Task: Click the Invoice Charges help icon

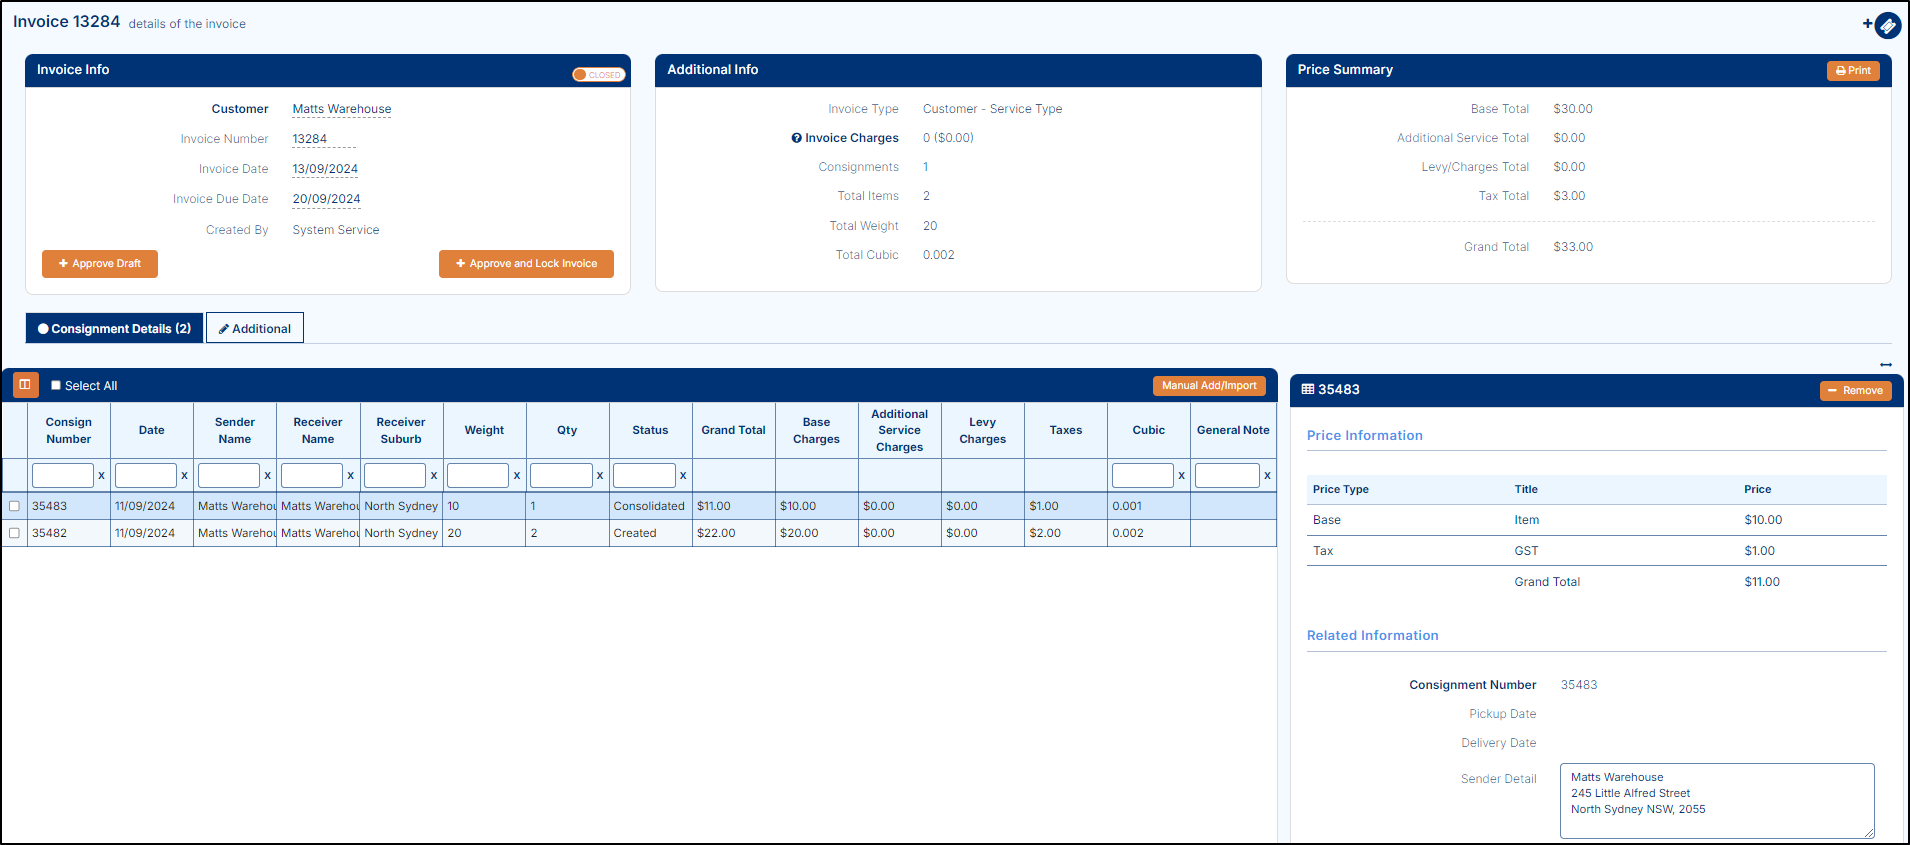Action: tap(796, 138)
